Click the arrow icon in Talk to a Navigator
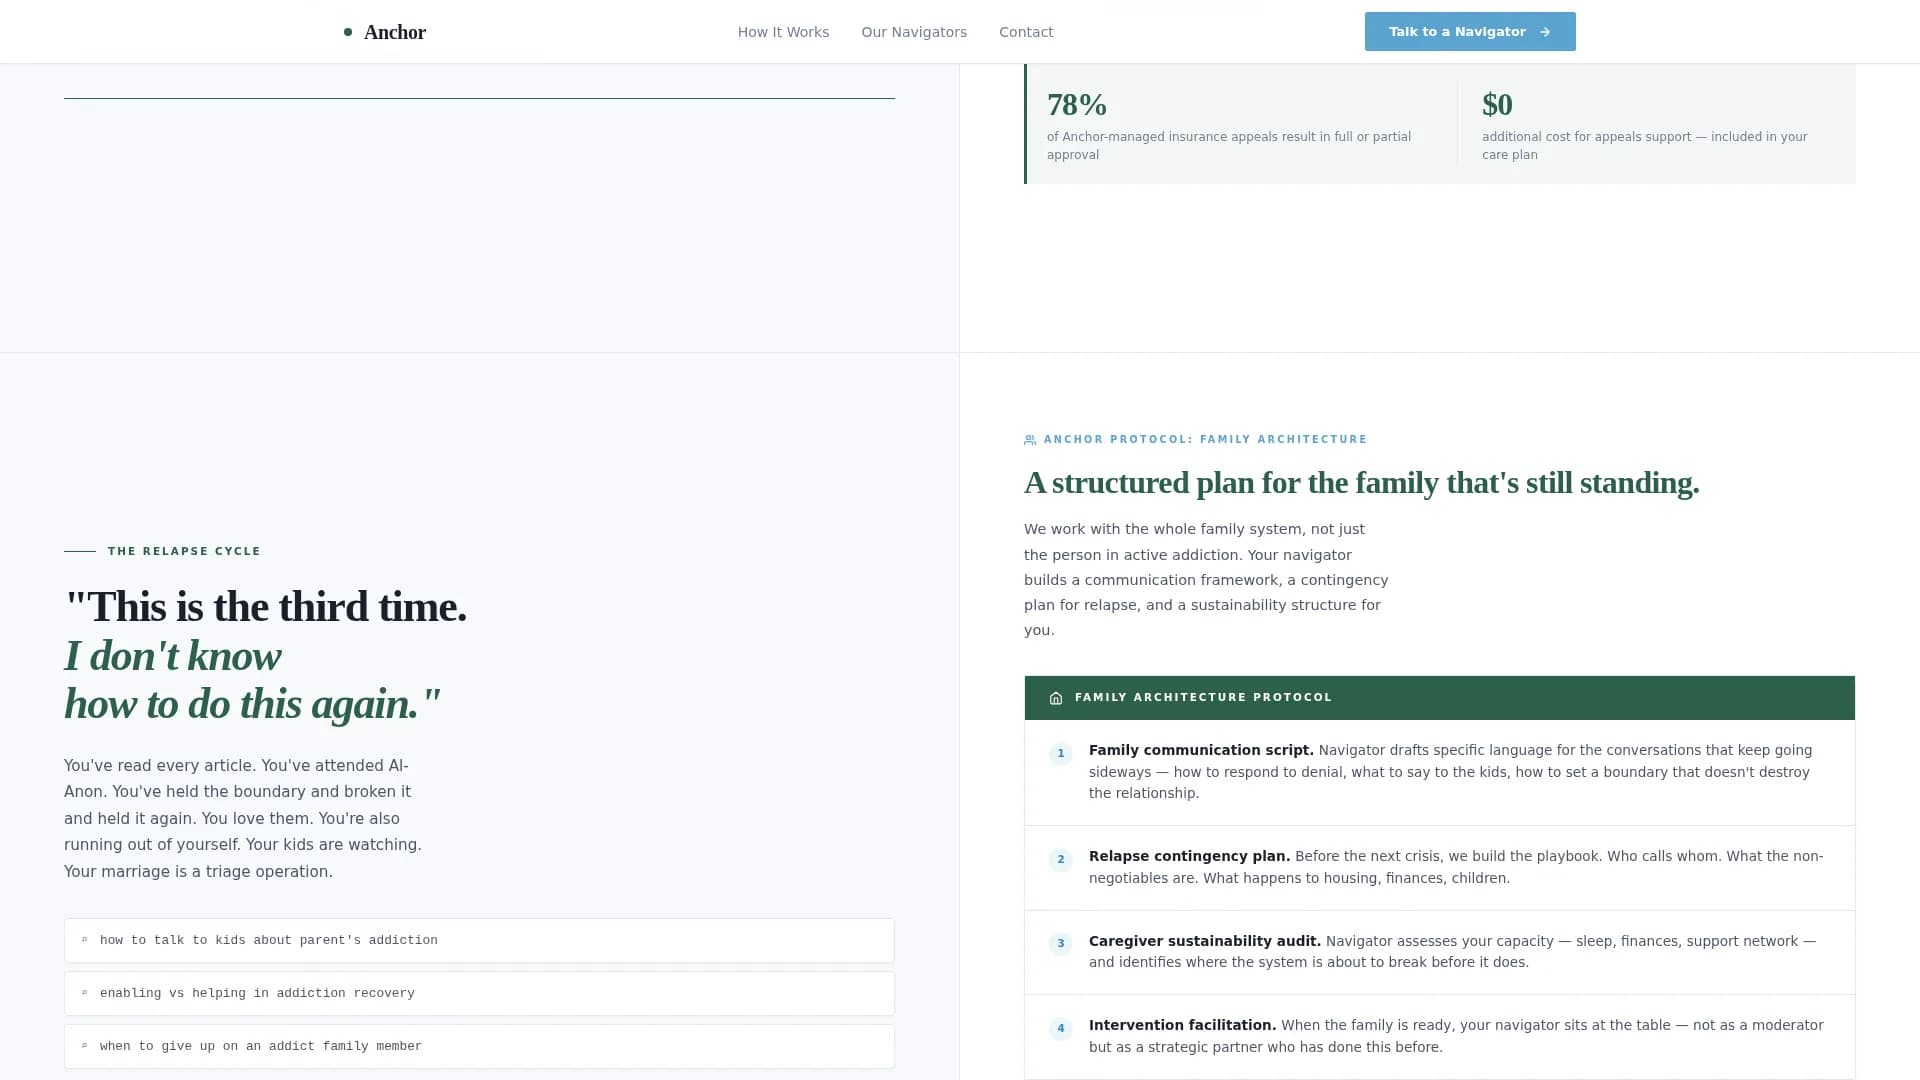 click(1545, 32)
